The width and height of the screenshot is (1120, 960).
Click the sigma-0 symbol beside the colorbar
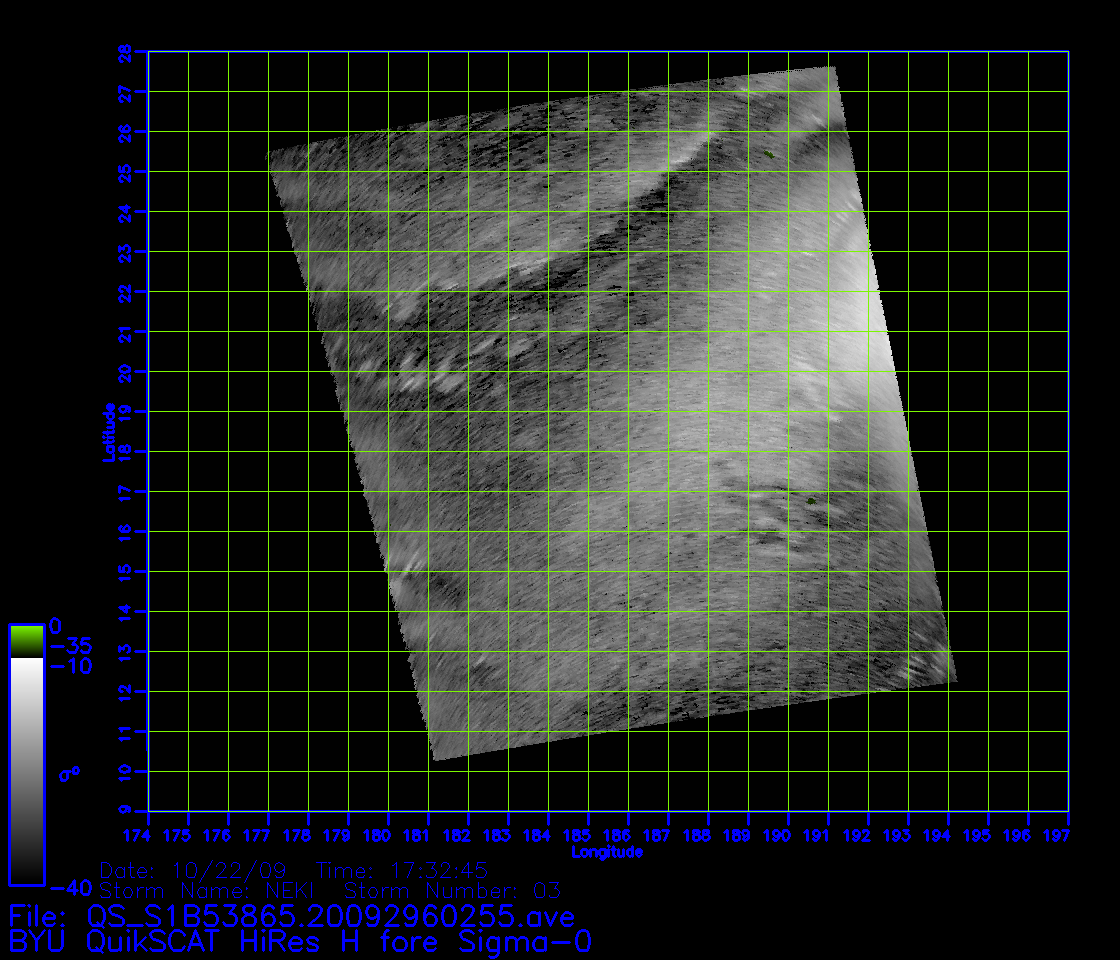point(68,773)
